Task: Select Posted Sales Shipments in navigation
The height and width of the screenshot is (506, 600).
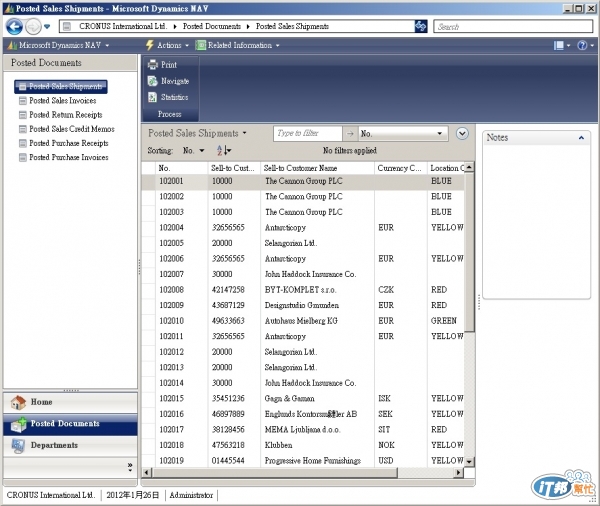Action: click(x=61, y=87)
